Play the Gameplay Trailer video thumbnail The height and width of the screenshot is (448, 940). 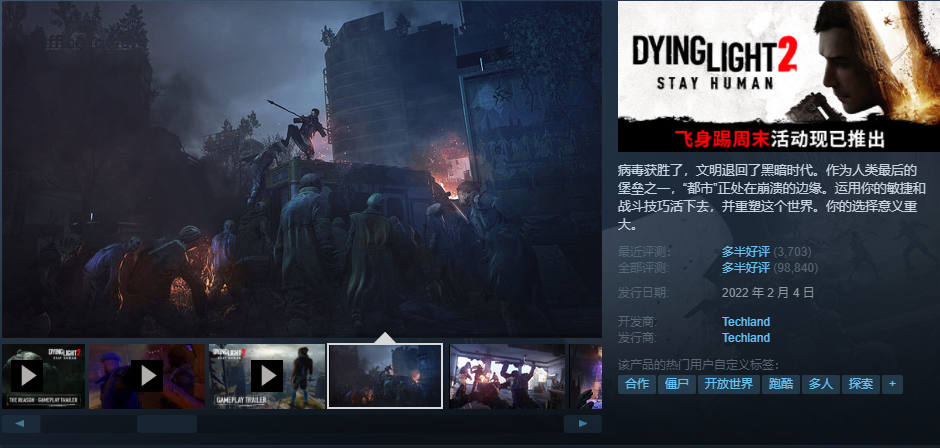coord(267,376)
